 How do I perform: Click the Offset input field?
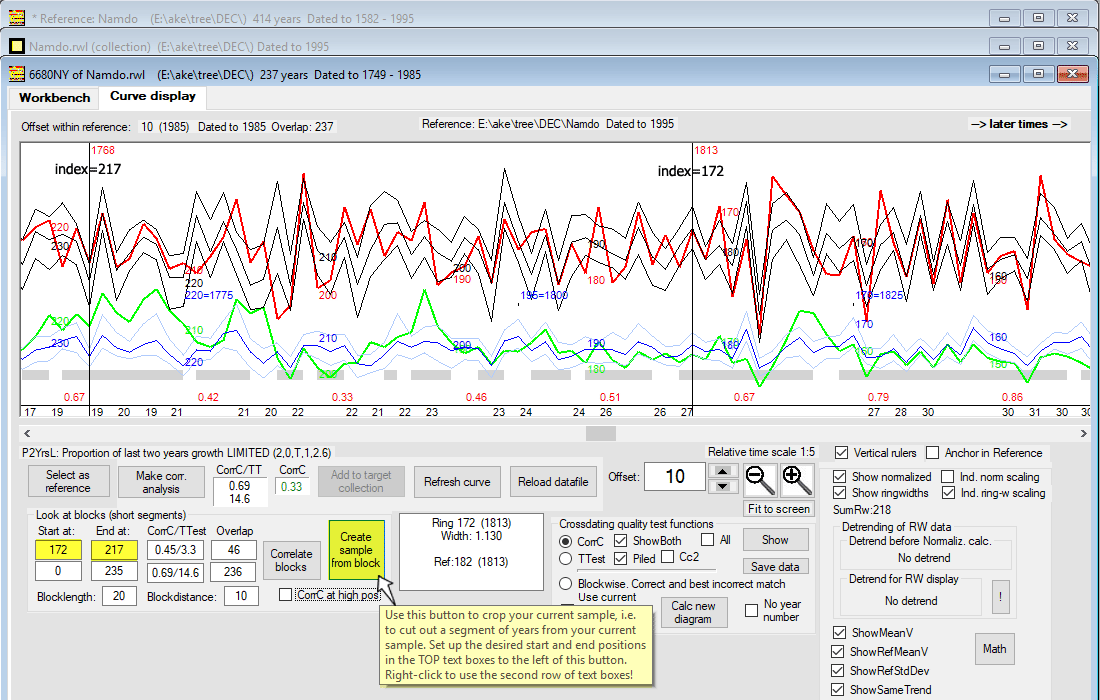click(x=675, y=477)
